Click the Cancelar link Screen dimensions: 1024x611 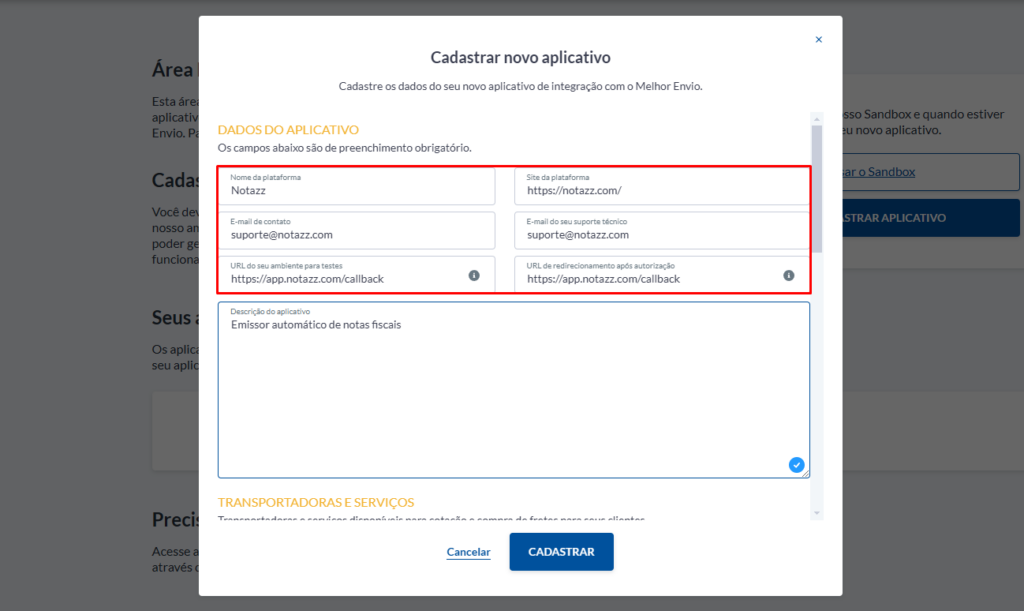(x=468, y=552)
